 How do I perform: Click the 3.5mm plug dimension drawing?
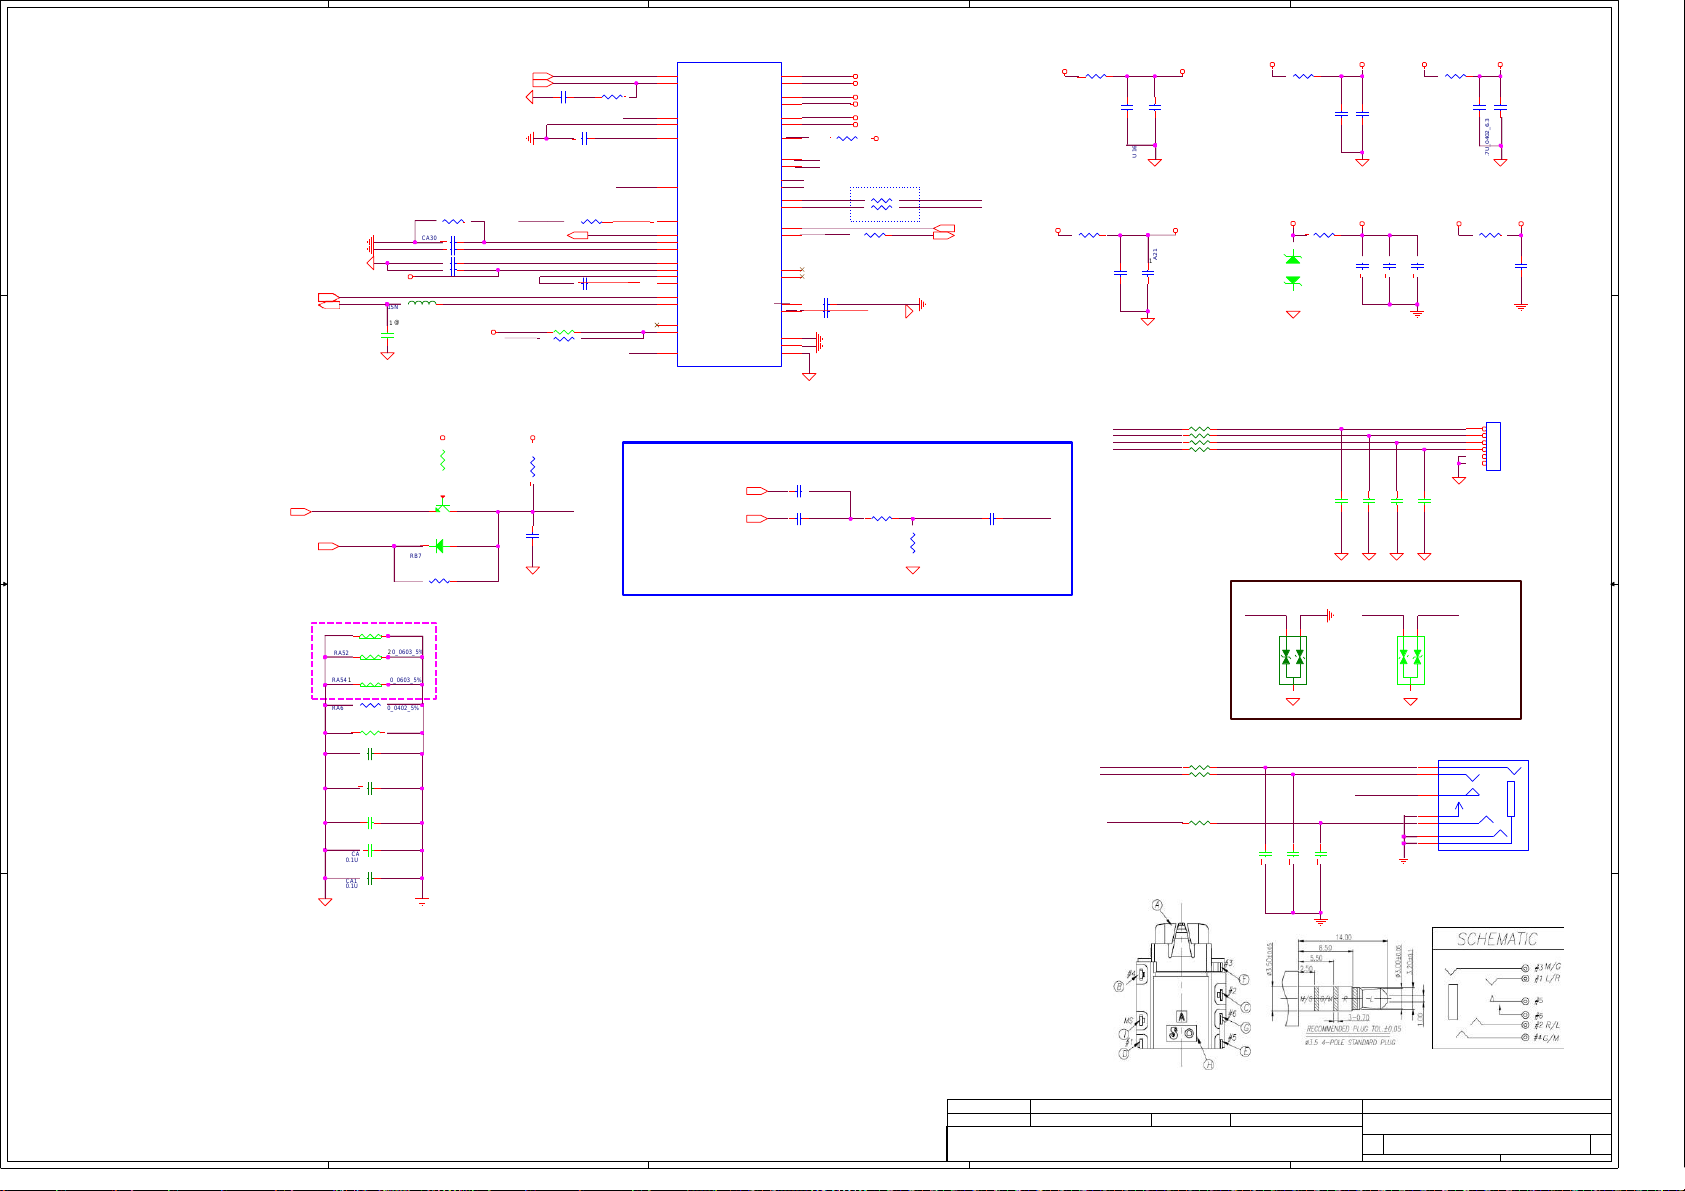[x=1348, y=992]
